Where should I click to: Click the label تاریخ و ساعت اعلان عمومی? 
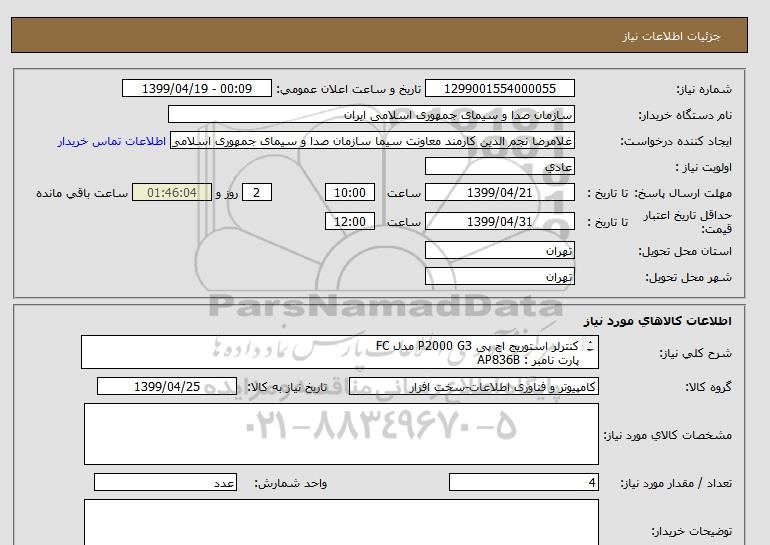(349, 89)
